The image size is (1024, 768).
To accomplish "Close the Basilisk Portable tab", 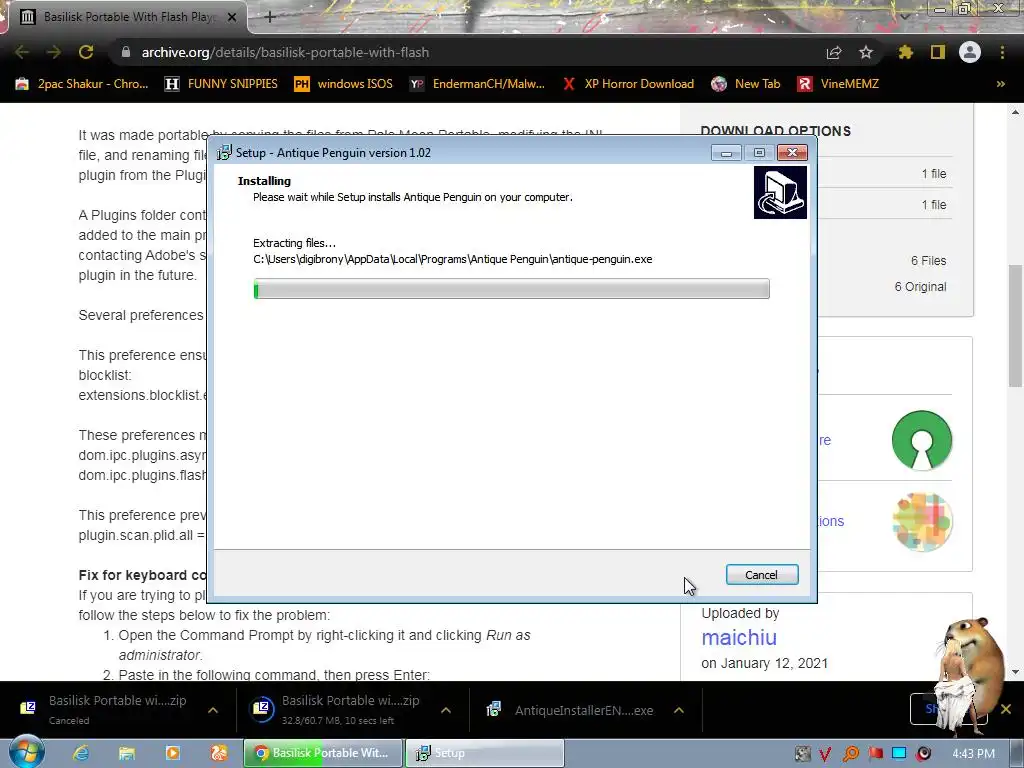I will [232, 17].
